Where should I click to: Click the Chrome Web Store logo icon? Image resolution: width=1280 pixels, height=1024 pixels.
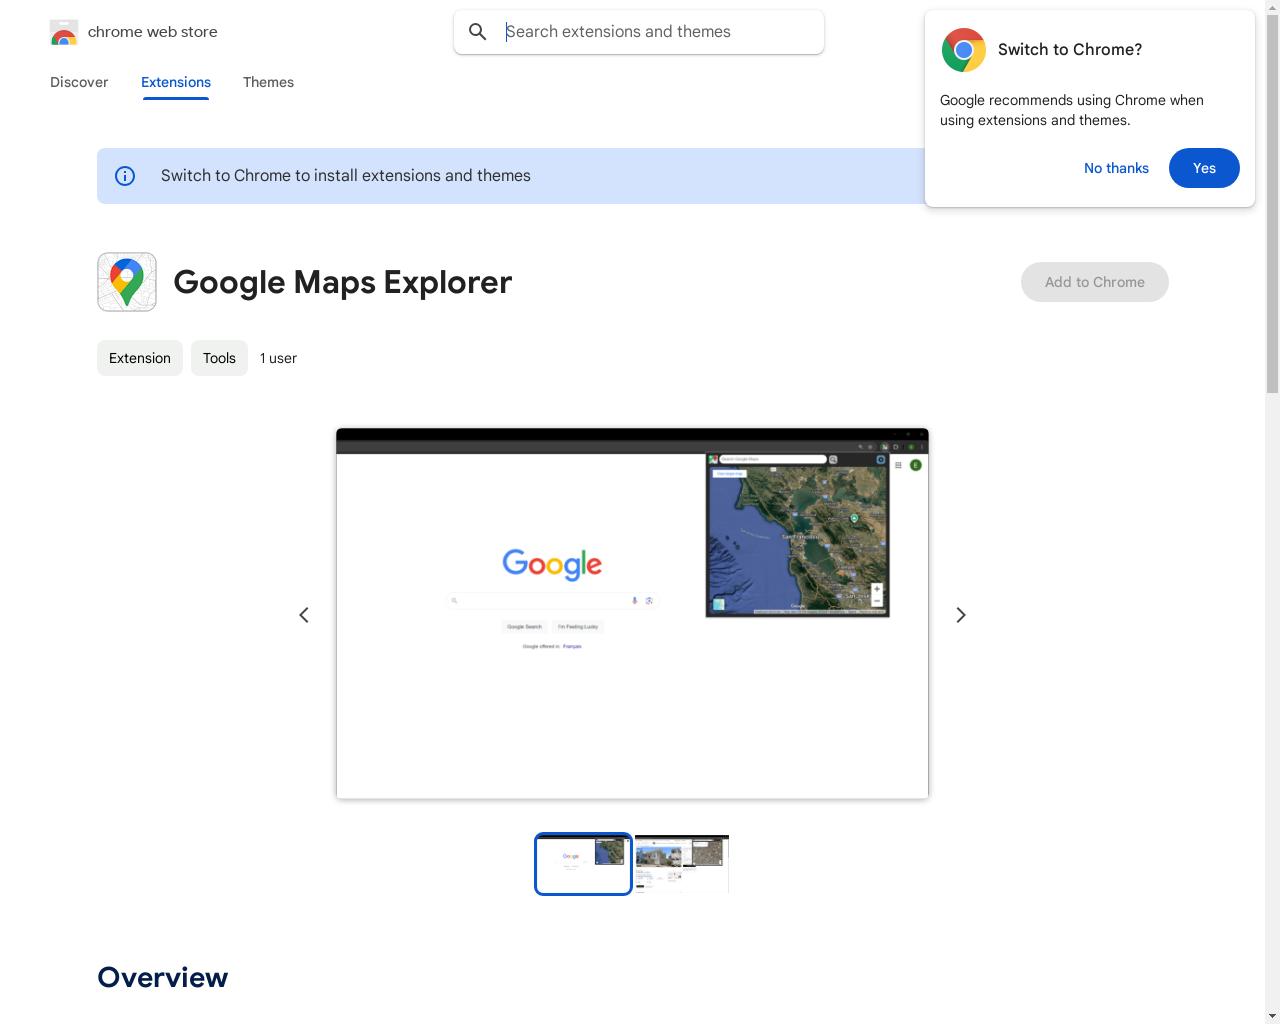(64, 32)
